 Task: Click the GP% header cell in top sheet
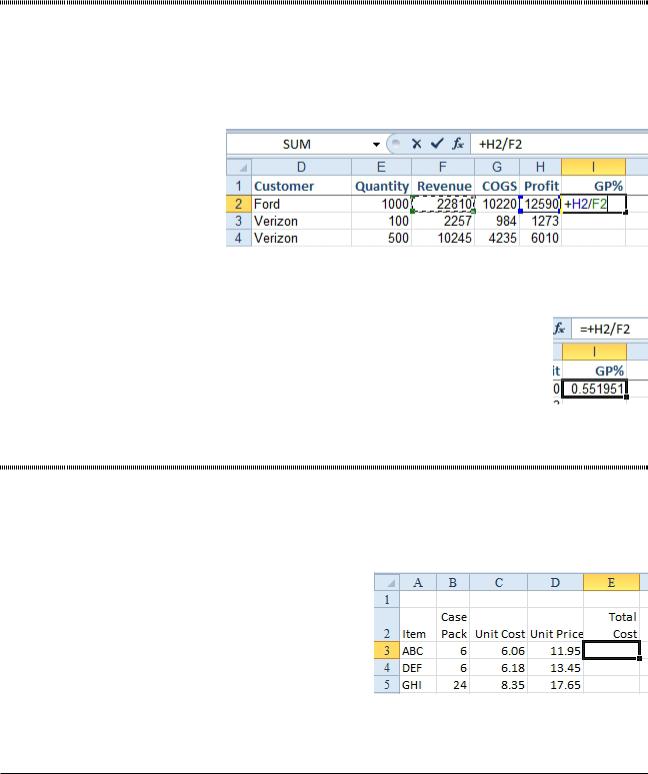[x=593, y=186]
